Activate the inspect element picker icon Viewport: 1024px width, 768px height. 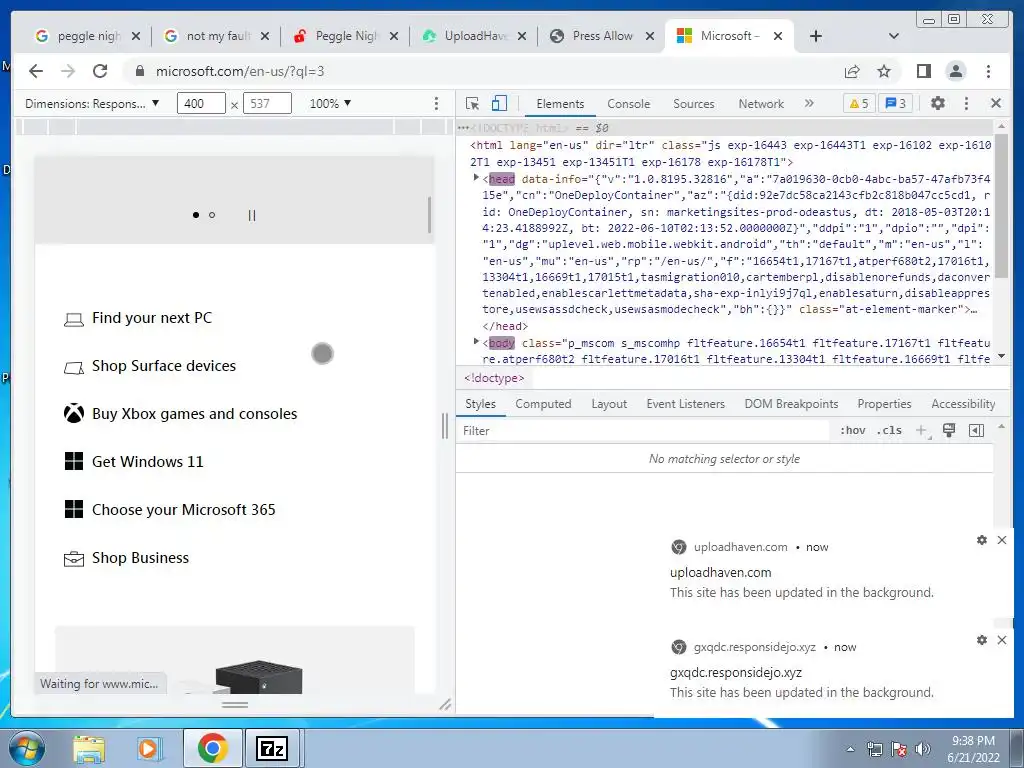[472, 103]
